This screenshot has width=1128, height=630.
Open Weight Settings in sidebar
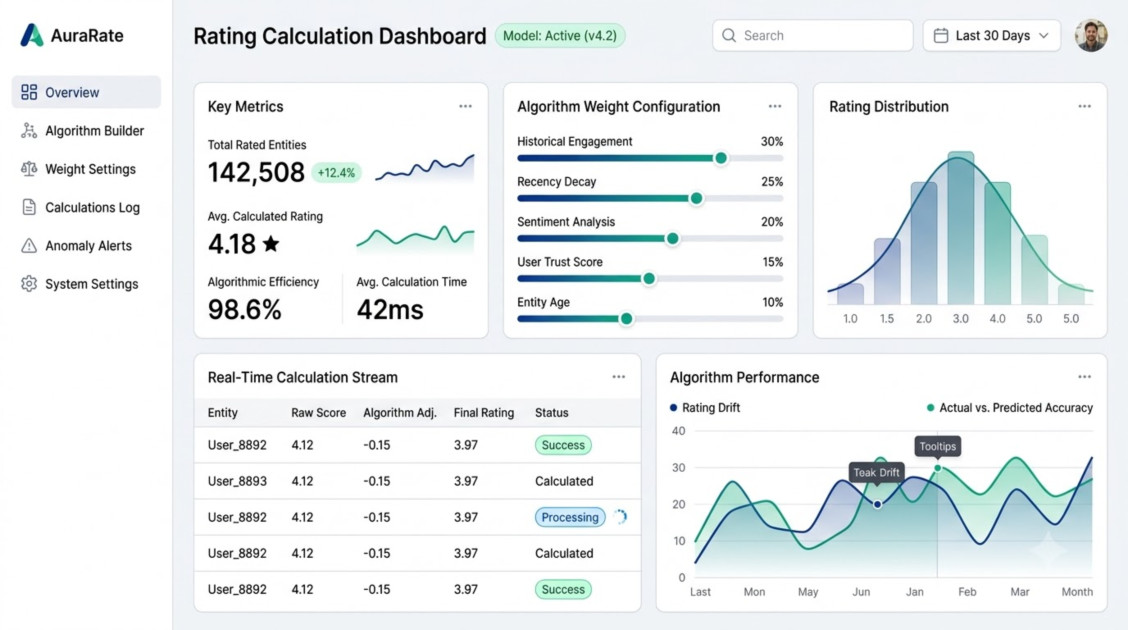pyautogui.click(x=86, y=169)
